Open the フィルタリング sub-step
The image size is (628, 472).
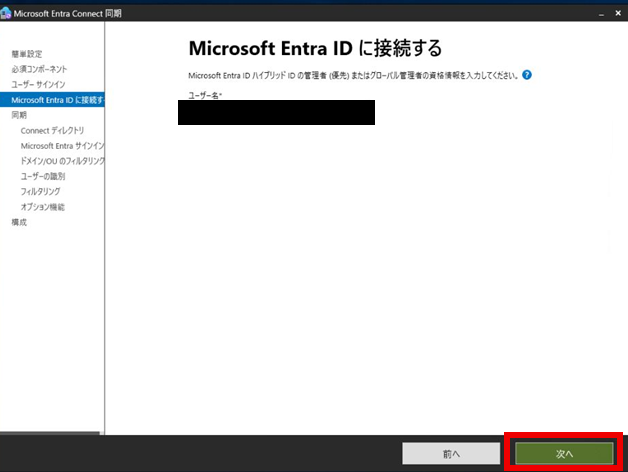(x=40, y=191)
